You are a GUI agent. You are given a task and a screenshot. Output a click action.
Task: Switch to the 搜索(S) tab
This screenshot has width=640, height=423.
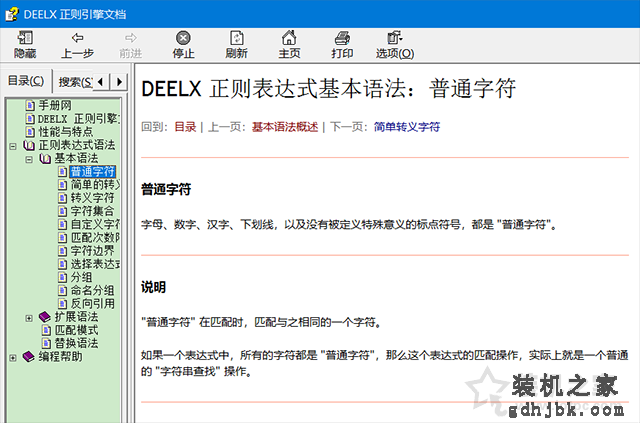point(75,82)
